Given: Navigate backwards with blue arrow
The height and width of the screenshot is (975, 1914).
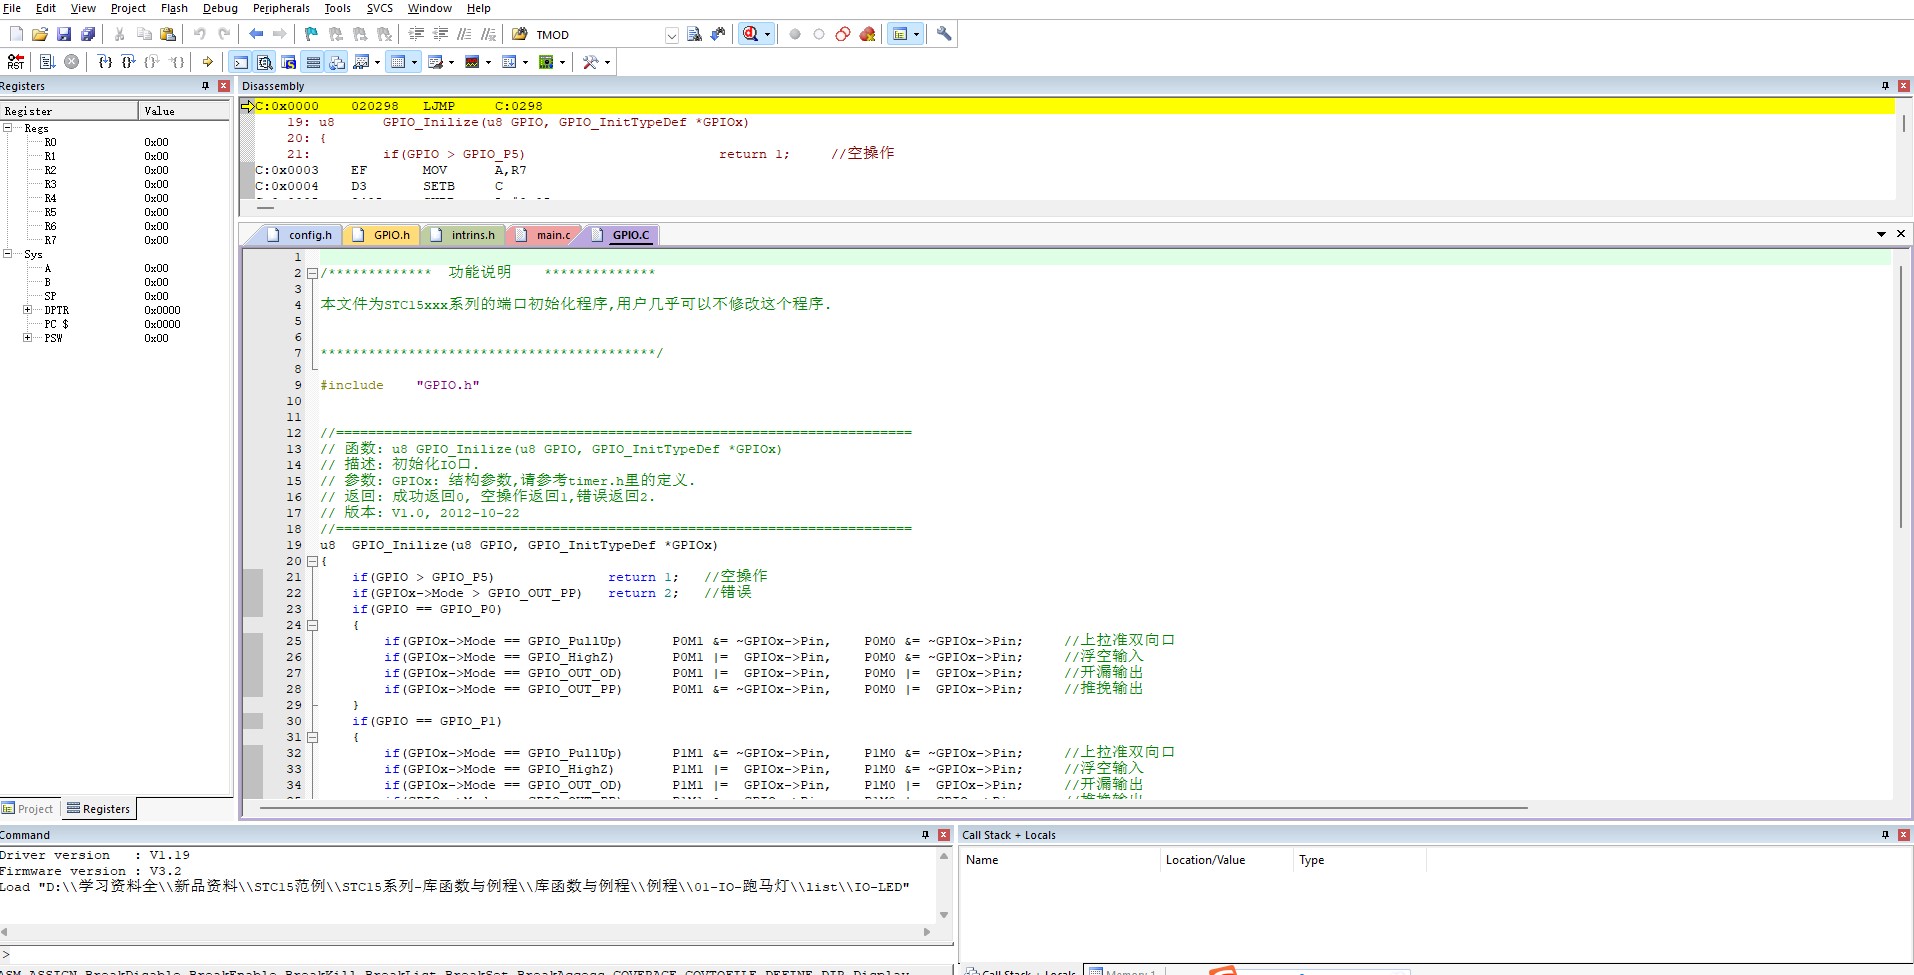Looking at the screenshot, I should (x=256, y=34).
